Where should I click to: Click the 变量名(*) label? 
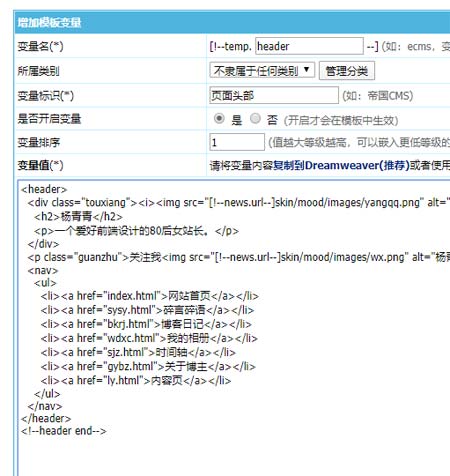(x=40, y=46)
